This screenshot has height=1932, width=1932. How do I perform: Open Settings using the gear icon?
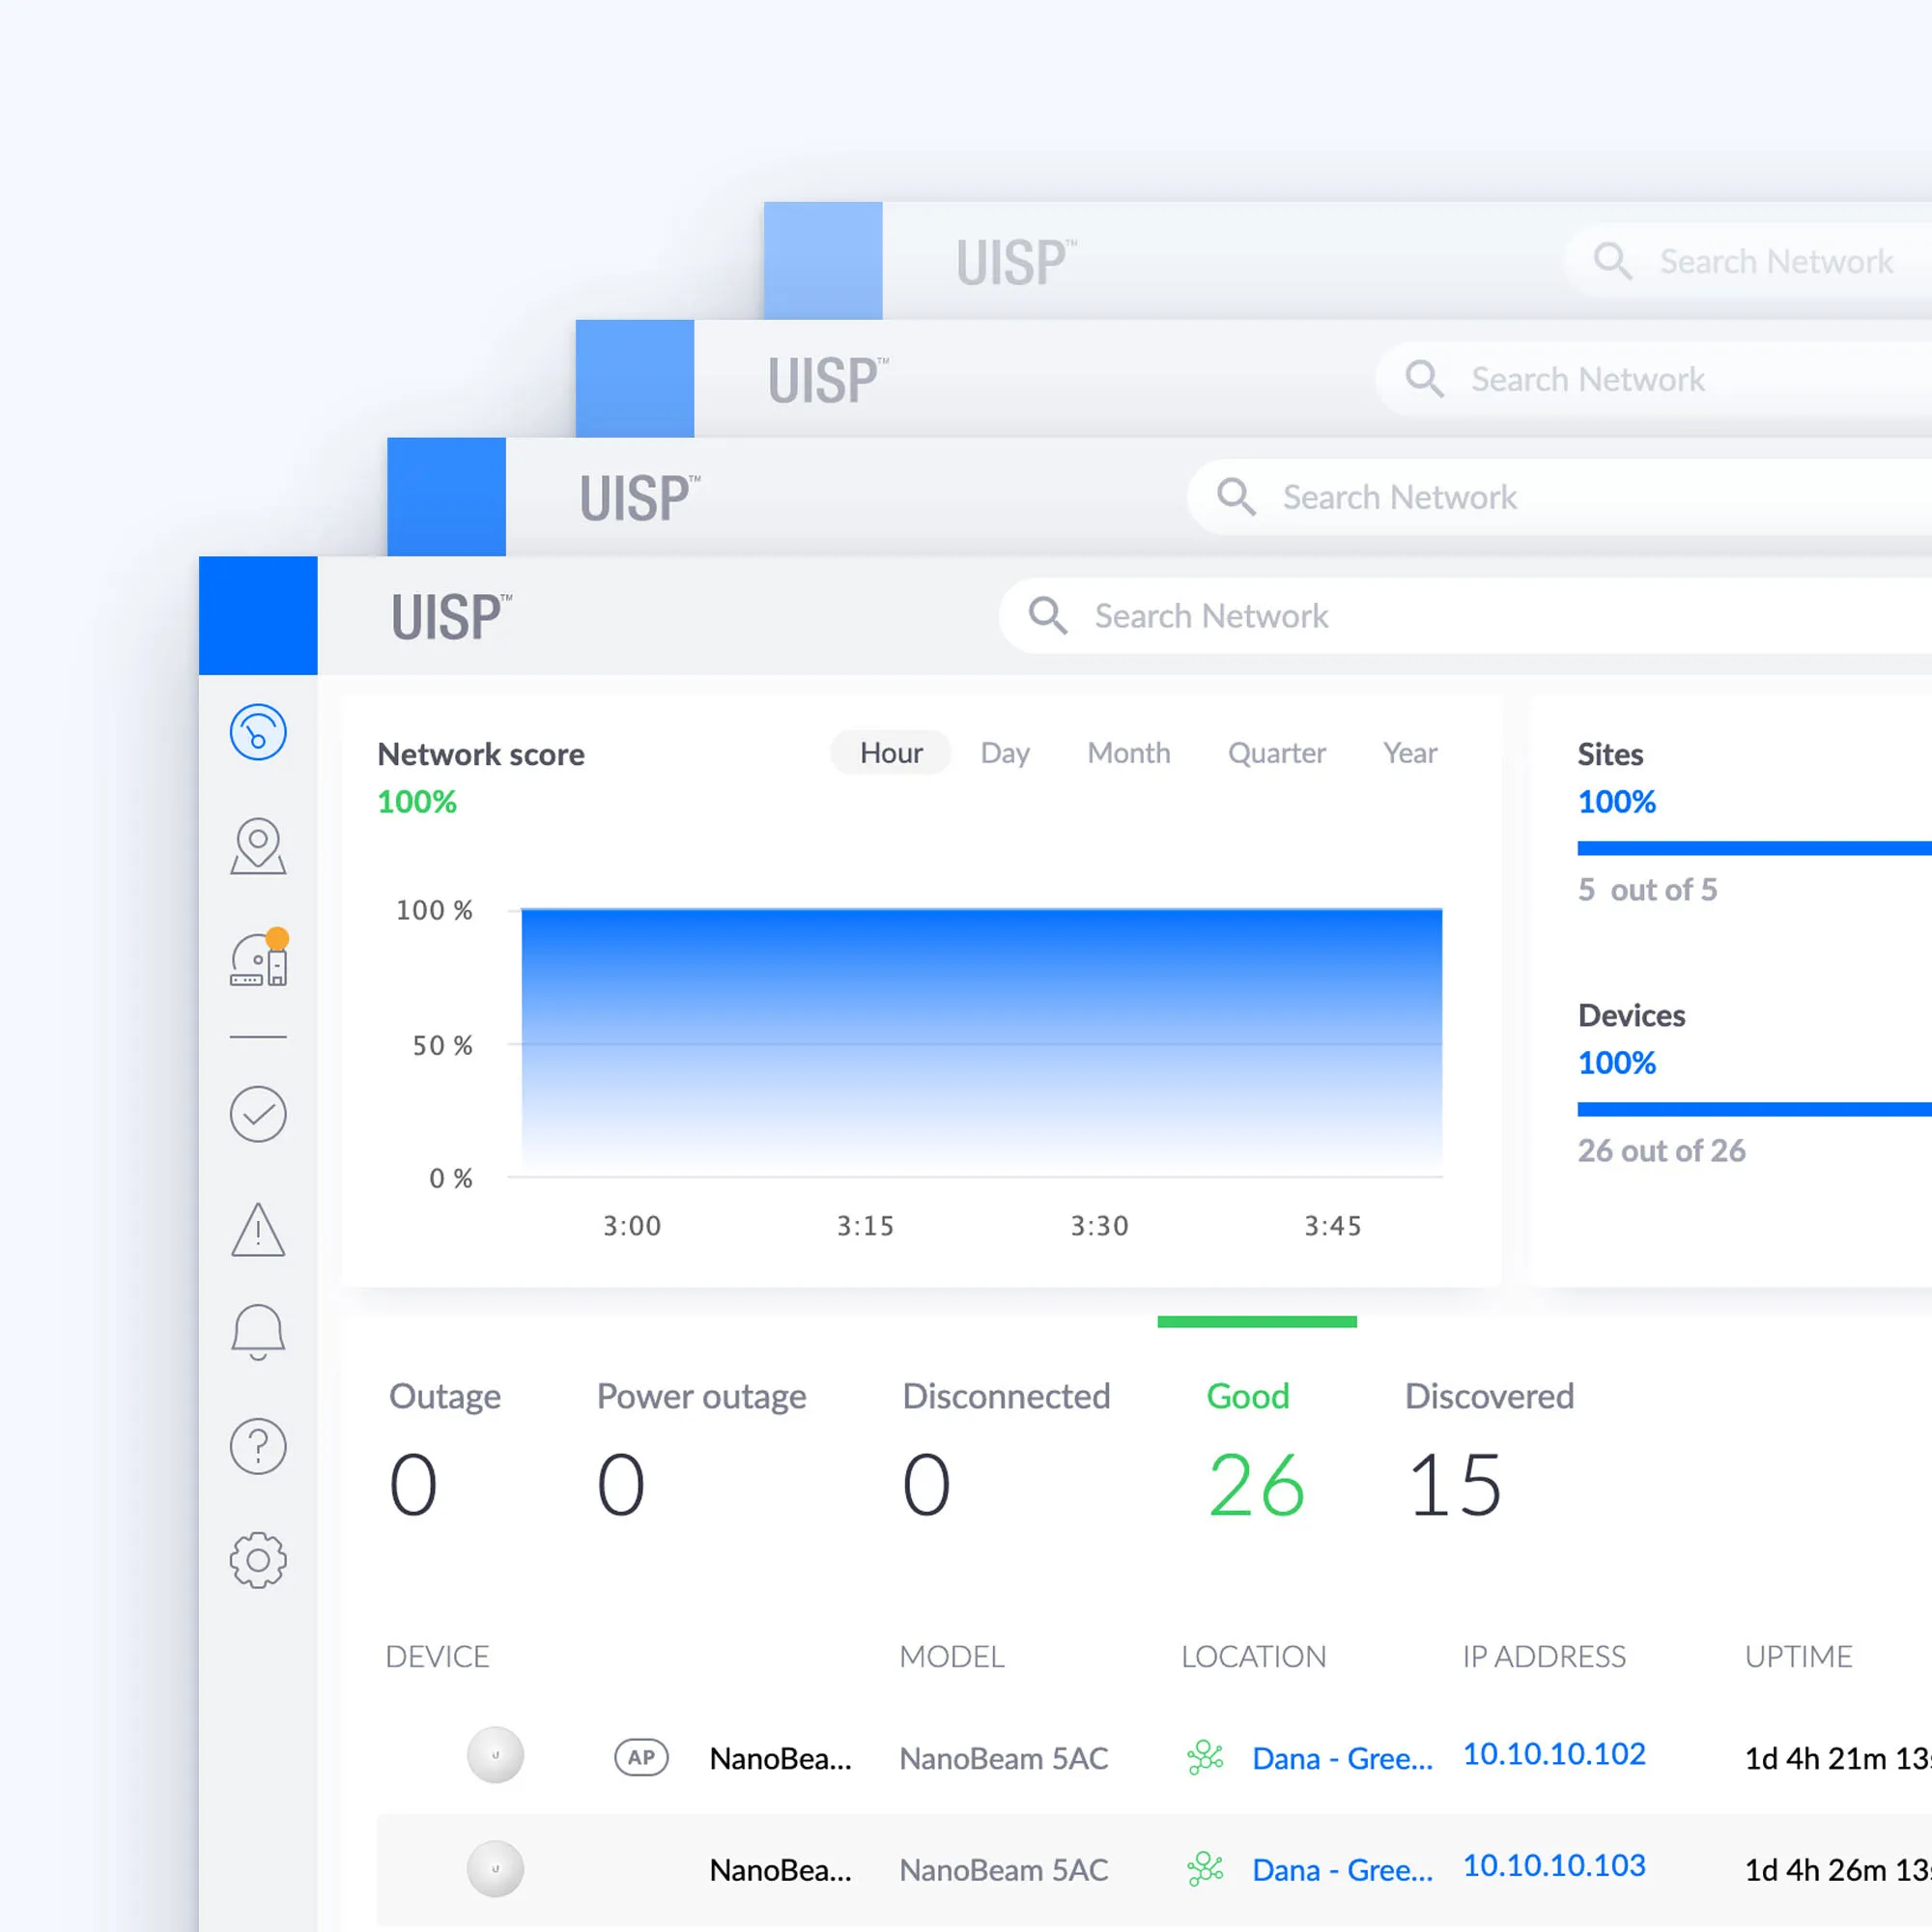pyautogui.click(x=258, y=1558)
